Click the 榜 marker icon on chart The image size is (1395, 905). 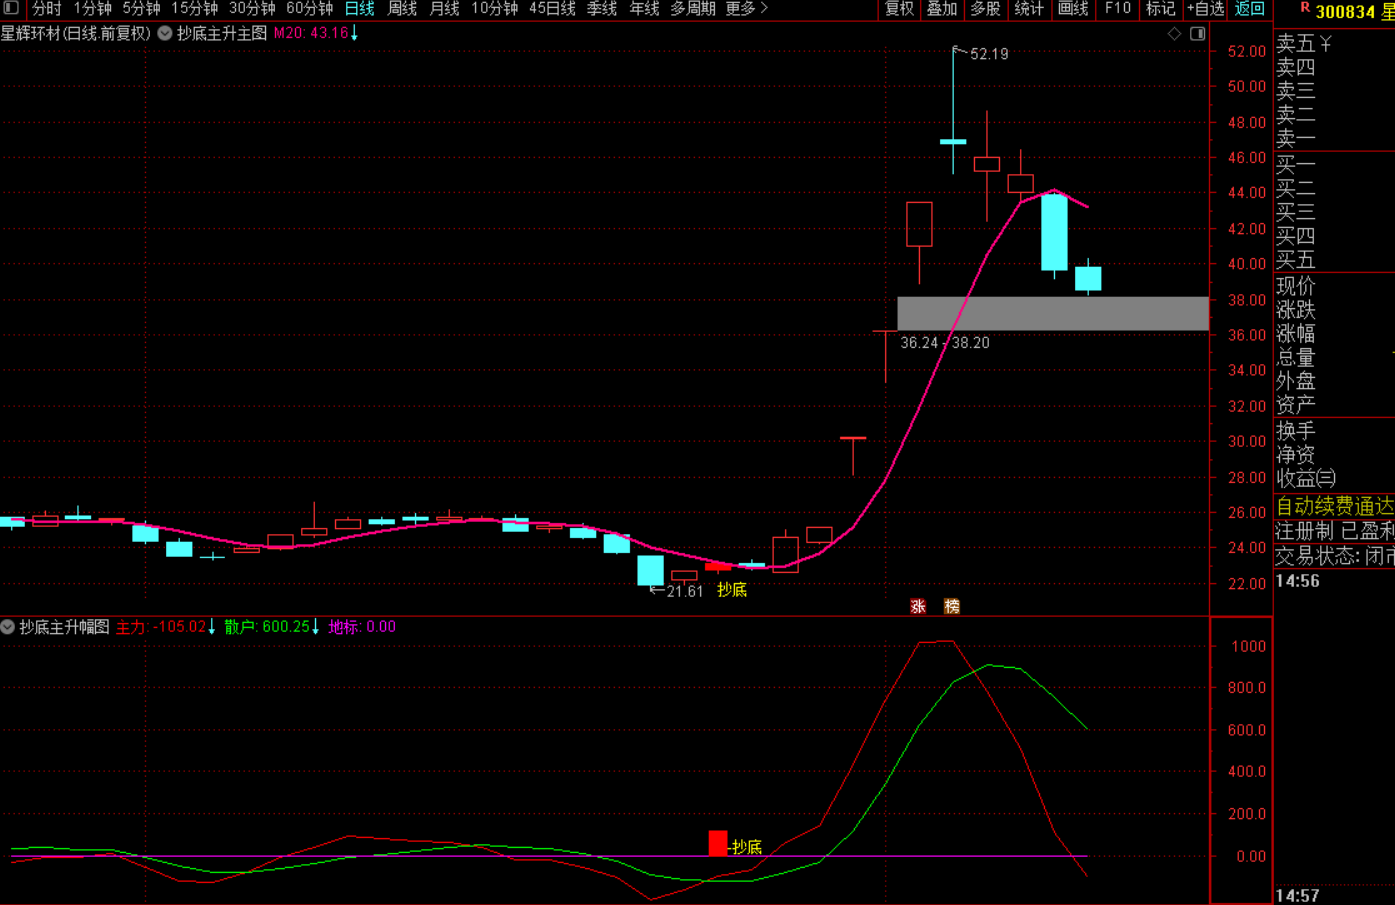[x=951, y=606]
